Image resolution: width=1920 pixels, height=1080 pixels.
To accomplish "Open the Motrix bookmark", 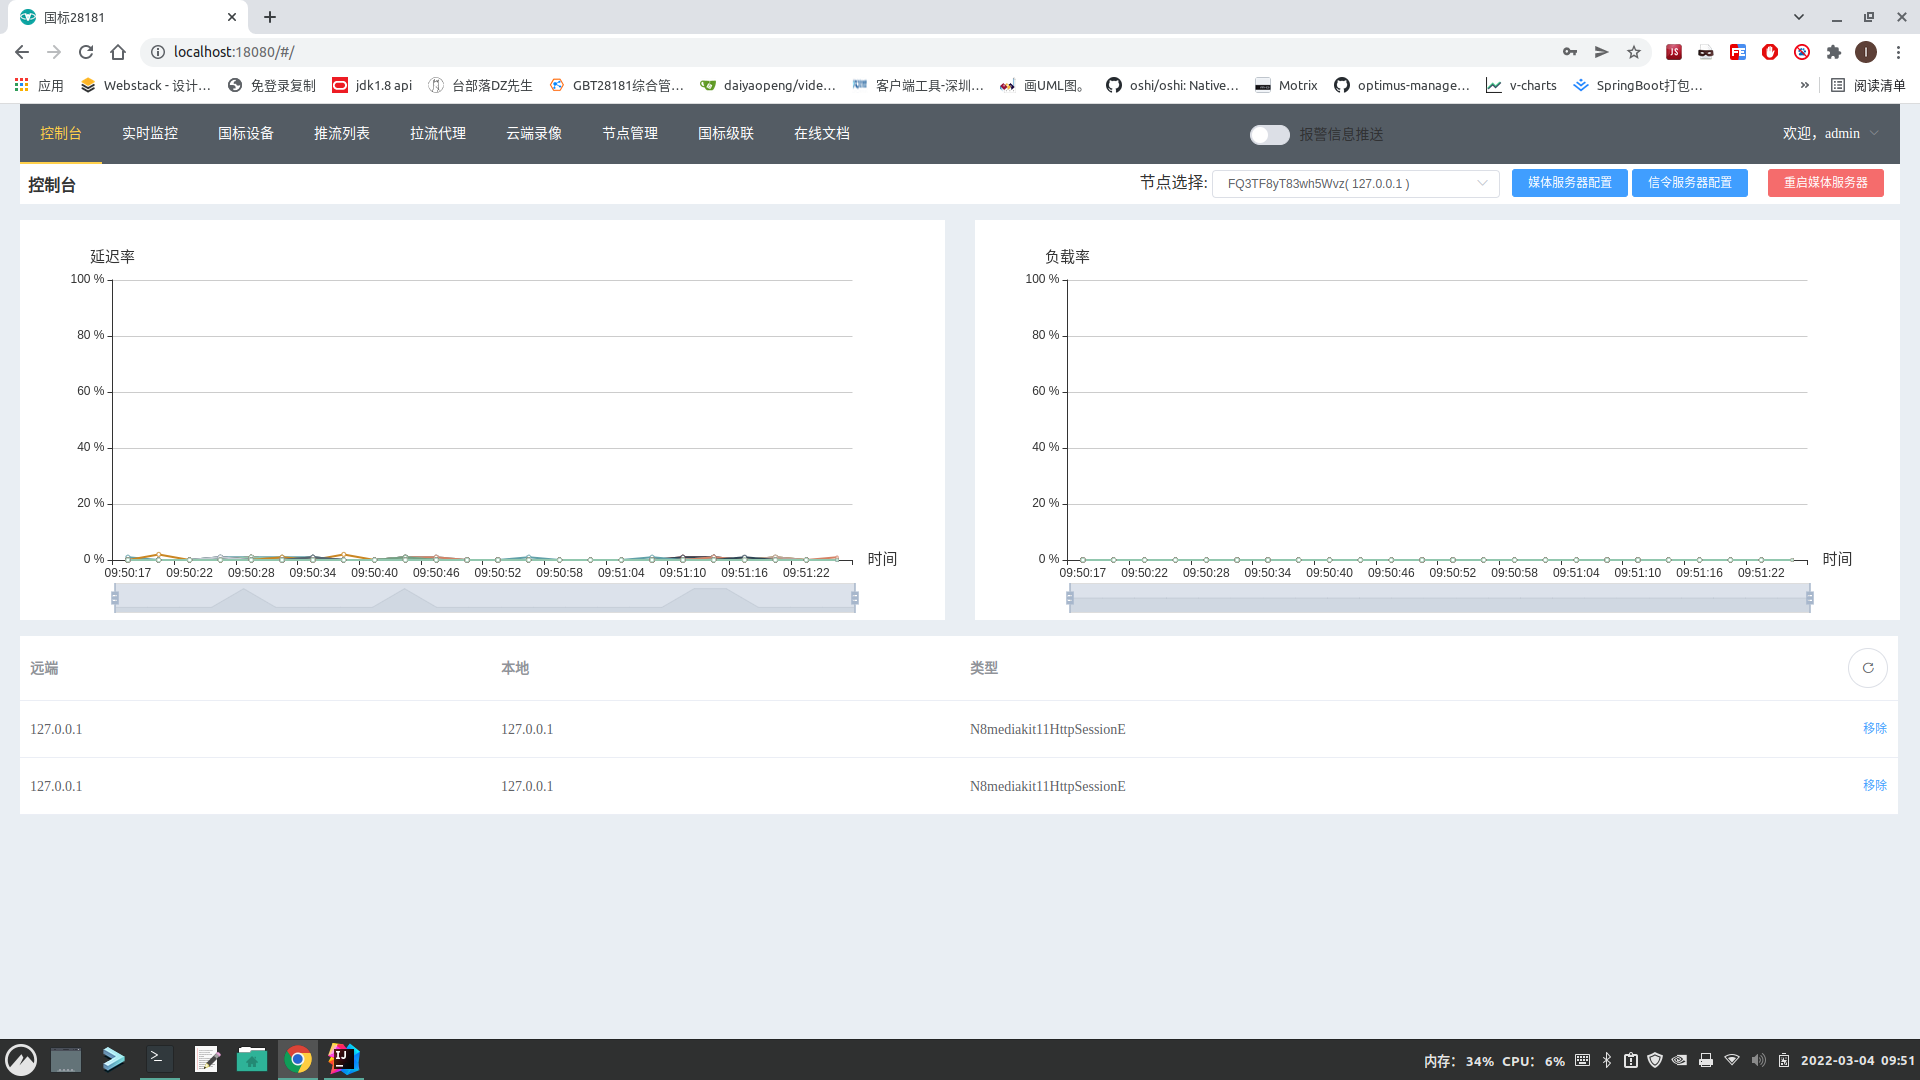I will pos(1286,86).
